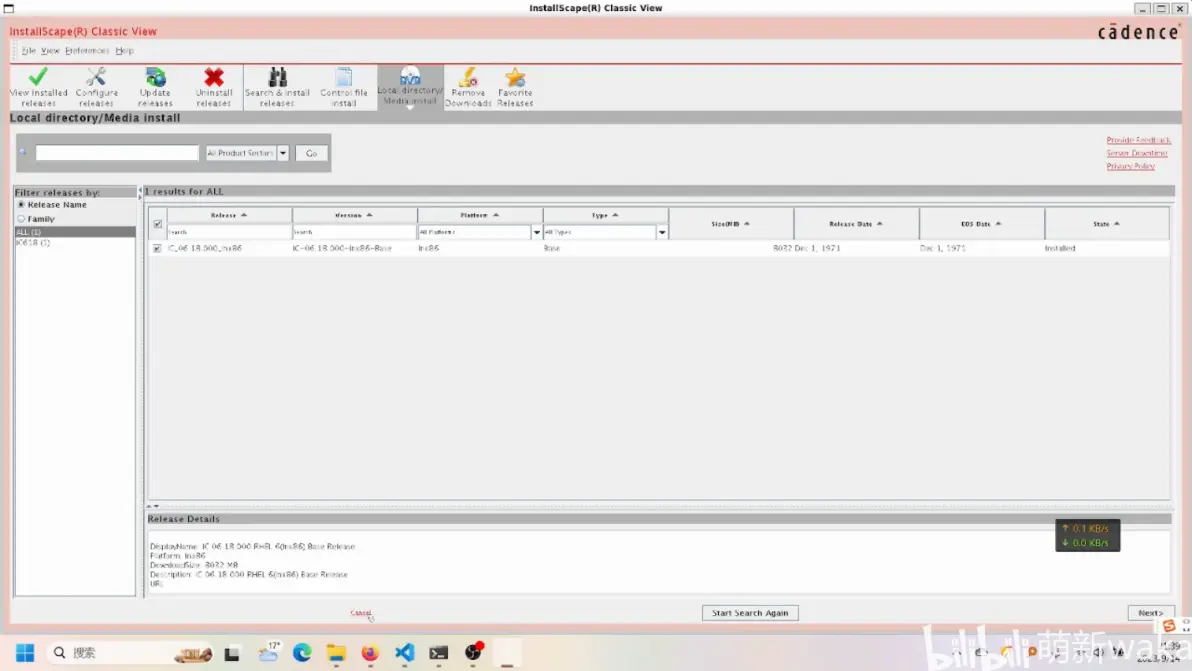Screen dimensions: 1192x671
Task: Sort table by State column
Action: [1107, 224]
